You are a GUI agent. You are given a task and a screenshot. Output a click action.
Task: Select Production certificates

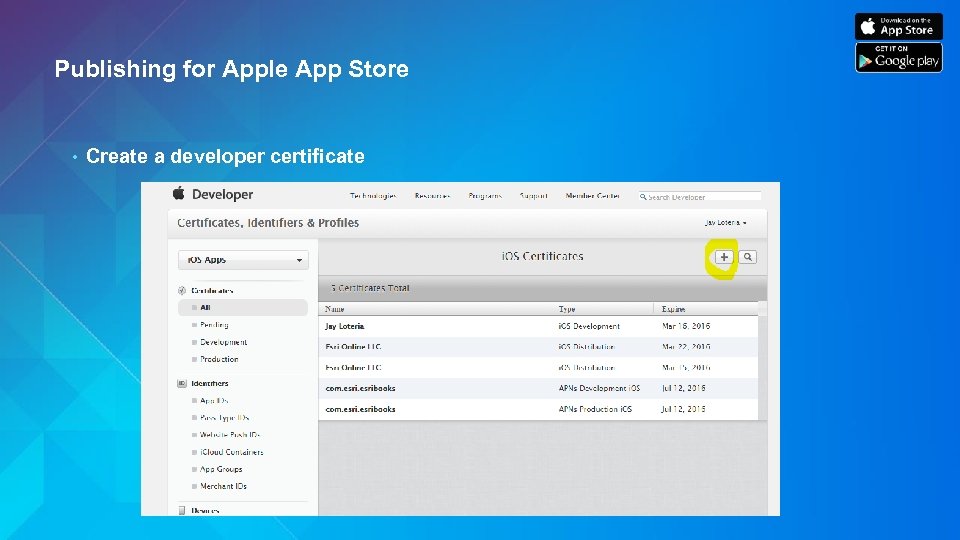(219, 359)
